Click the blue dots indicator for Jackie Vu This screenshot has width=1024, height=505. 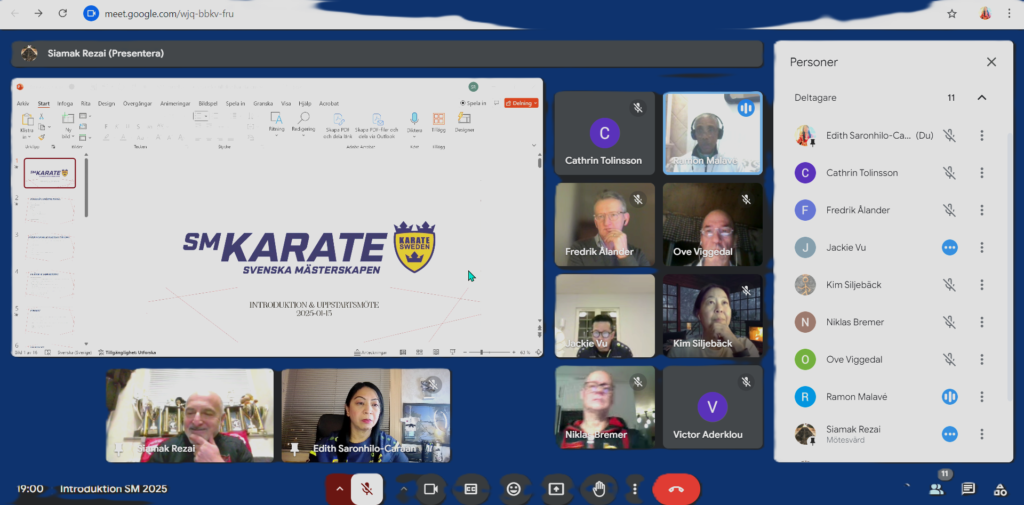tap(950, 248)
